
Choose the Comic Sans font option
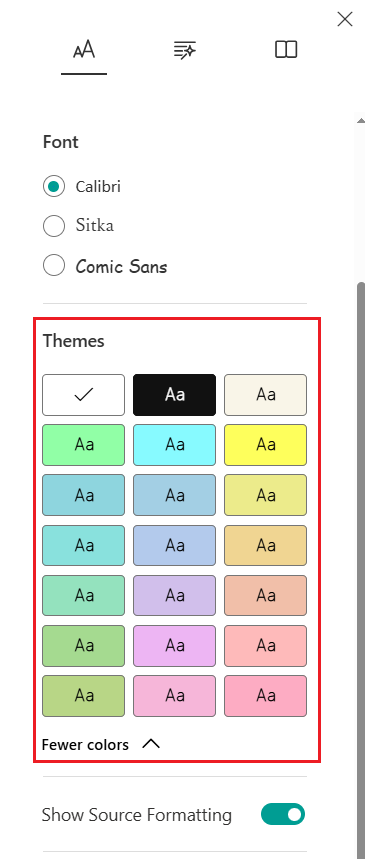click(105, 266)
